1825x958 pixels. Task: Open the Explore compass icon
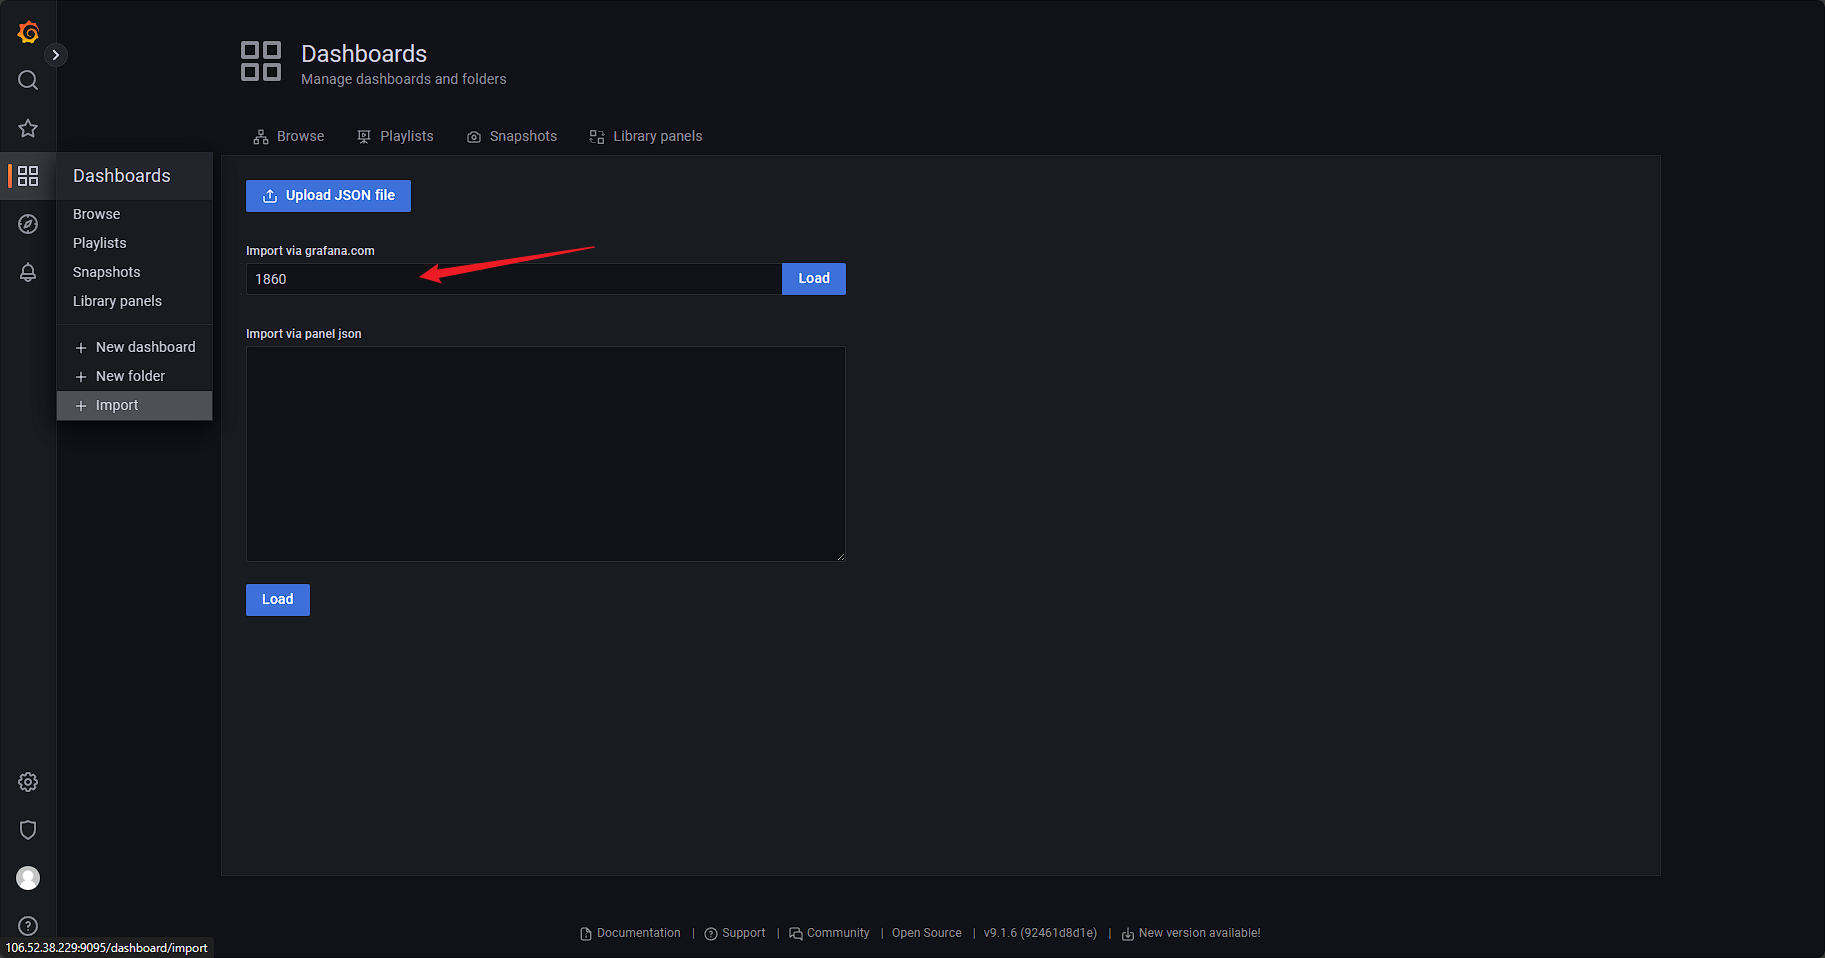click(28, 224)
